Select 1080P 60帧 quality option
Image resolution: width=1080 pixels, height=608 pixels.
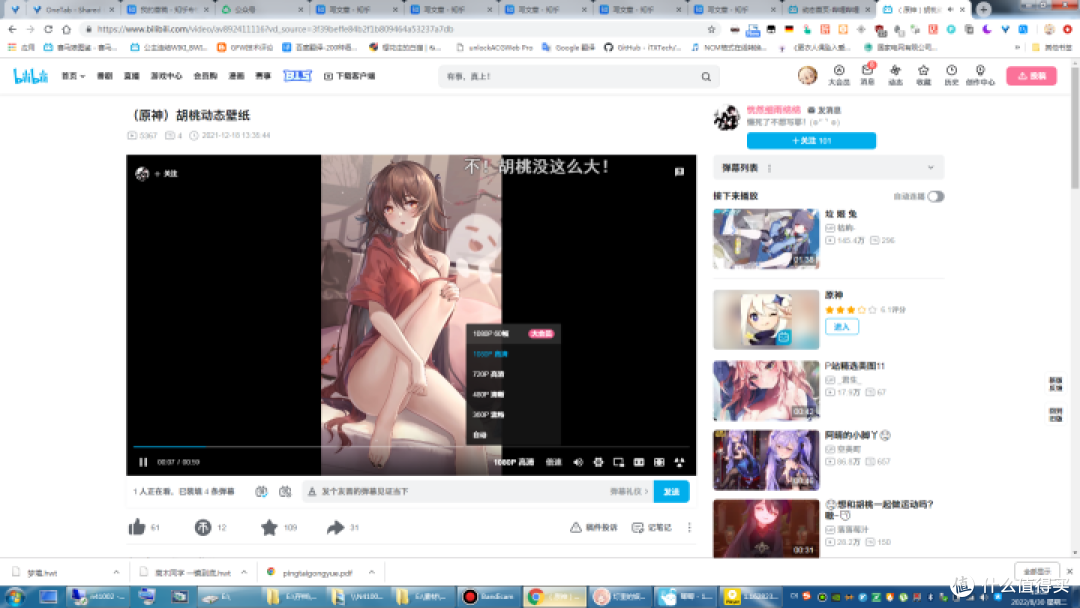click(x=513, y=333)
